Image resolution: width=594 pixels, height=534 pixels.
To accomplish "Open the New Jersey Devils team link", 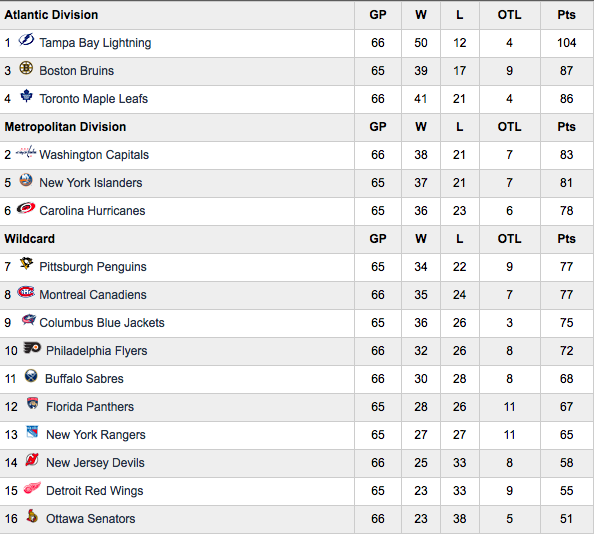I will (x=95, y=463).
